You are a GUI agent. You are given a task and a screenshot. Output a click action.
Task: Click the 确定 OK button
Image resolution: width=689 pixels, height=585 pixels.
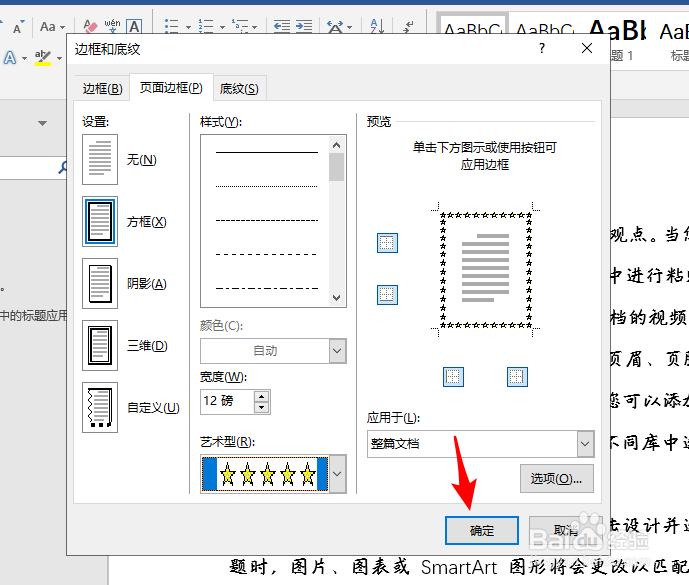(482, 530)
